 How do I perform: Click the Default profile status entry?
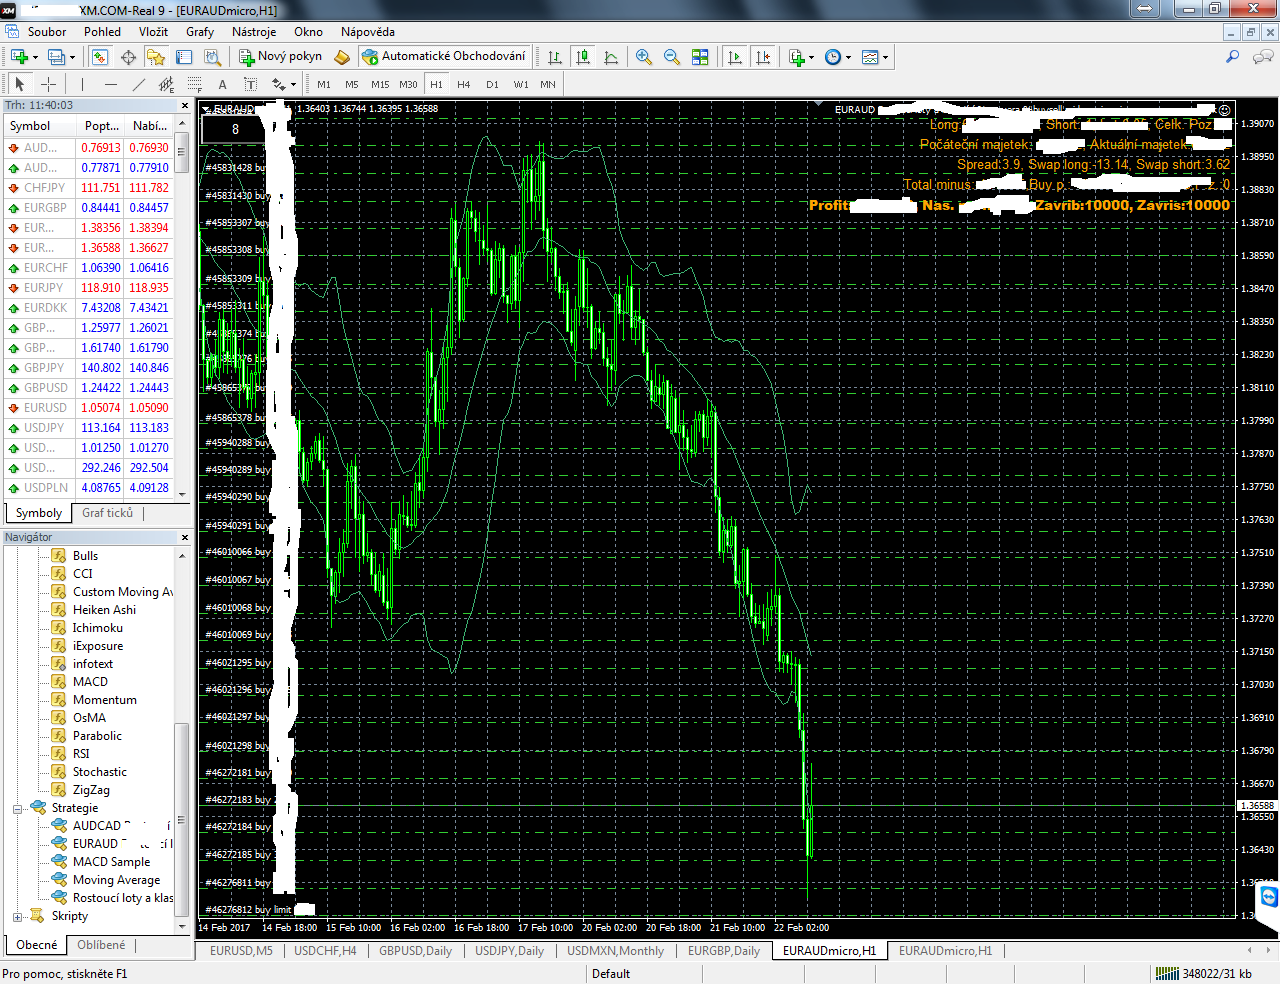coord(610,974)
